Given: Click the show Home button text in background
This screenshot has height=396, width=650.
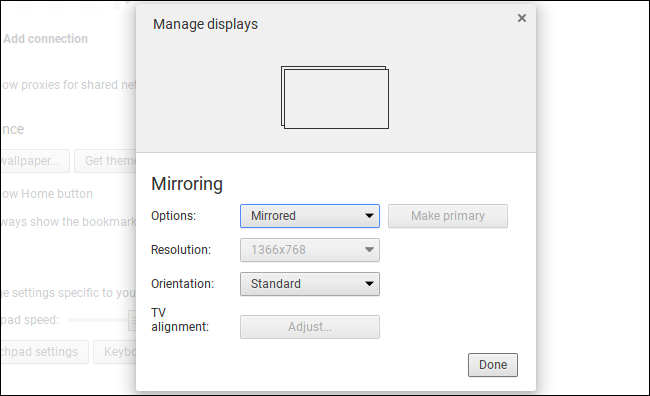Looking at the screenshot, I should click(46, 194).
